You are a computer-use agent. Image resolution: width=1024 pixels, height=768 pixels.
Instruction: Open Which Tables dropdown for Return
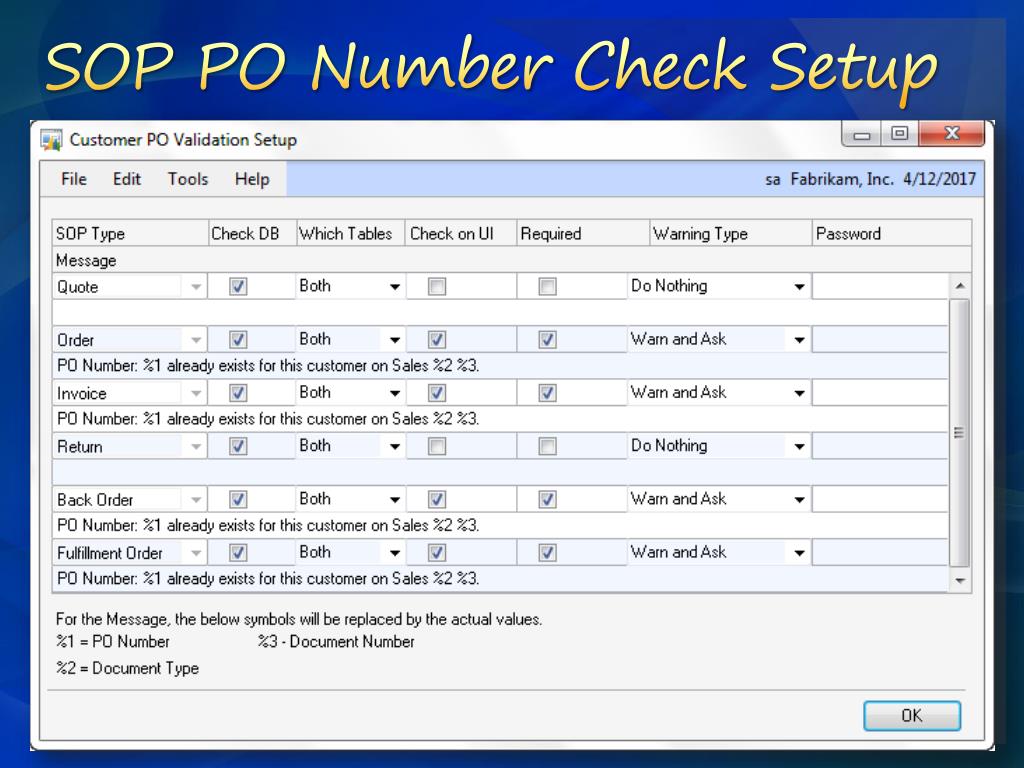(394, 447)
